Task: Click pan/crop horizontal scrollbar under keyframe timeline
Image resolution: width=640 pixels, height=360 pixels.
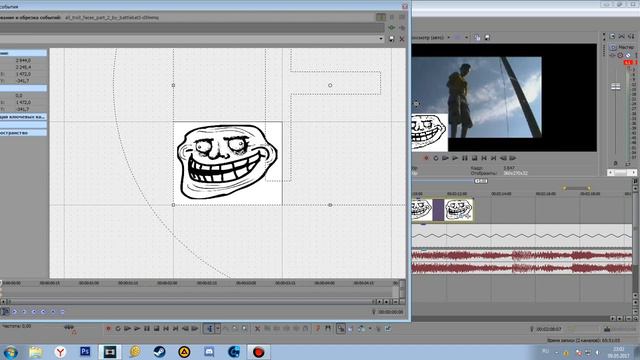Action: coord(190,302)
